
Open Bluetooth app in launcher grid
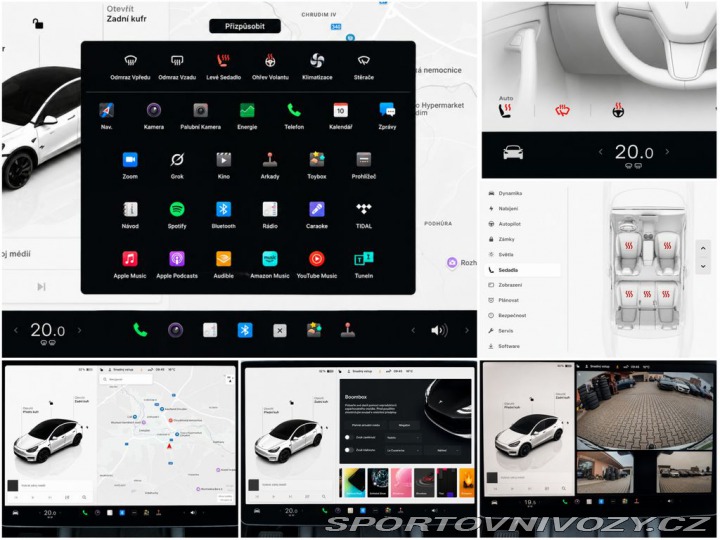click(224, 209)
